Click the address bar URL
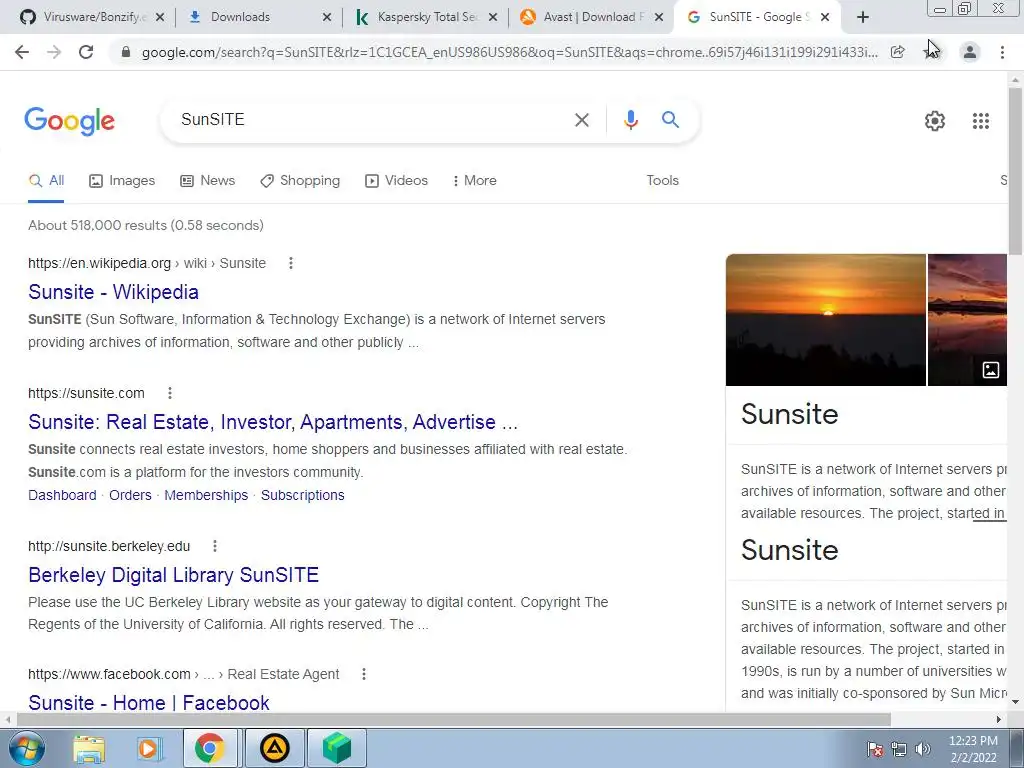The image size is (1024, 768). pyautogui.click(x=509, y=52)
